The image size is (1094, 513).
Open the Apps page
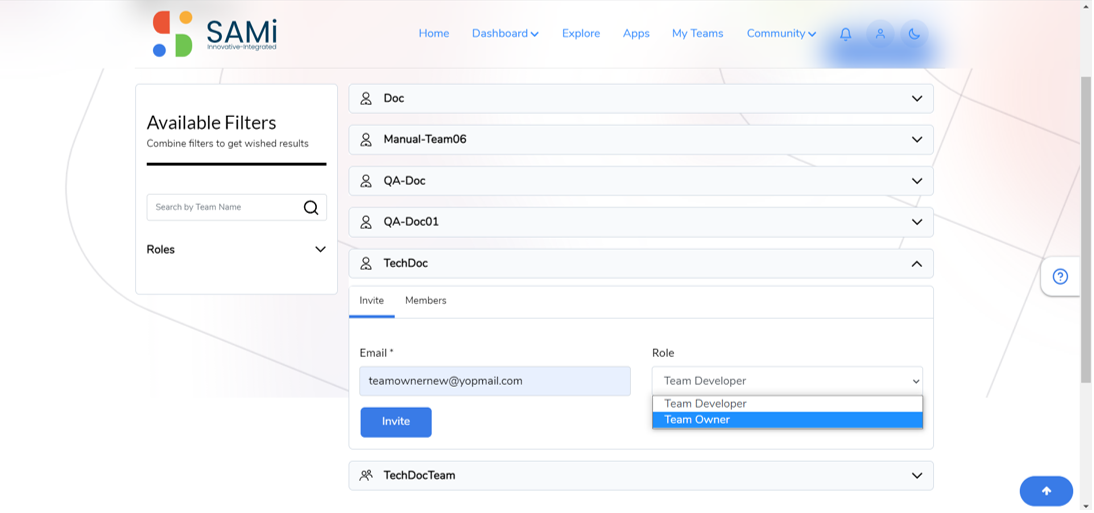click(636, 34)
